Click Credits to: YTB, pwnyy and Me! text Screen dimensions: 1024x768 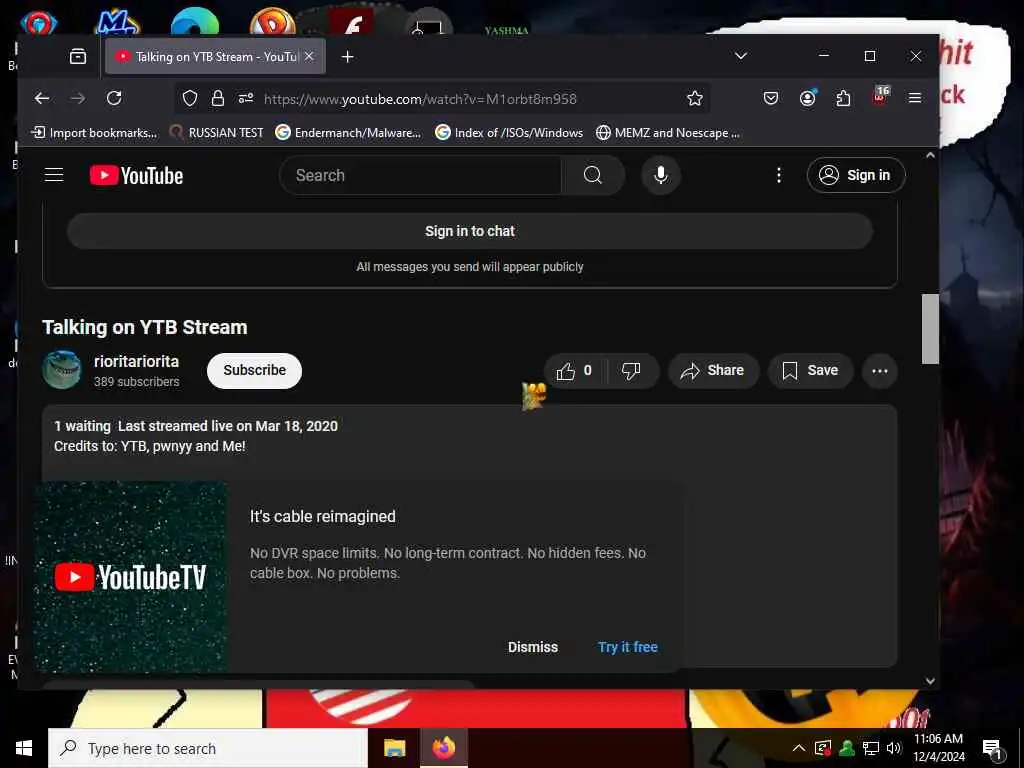click(x=150, y=446)
